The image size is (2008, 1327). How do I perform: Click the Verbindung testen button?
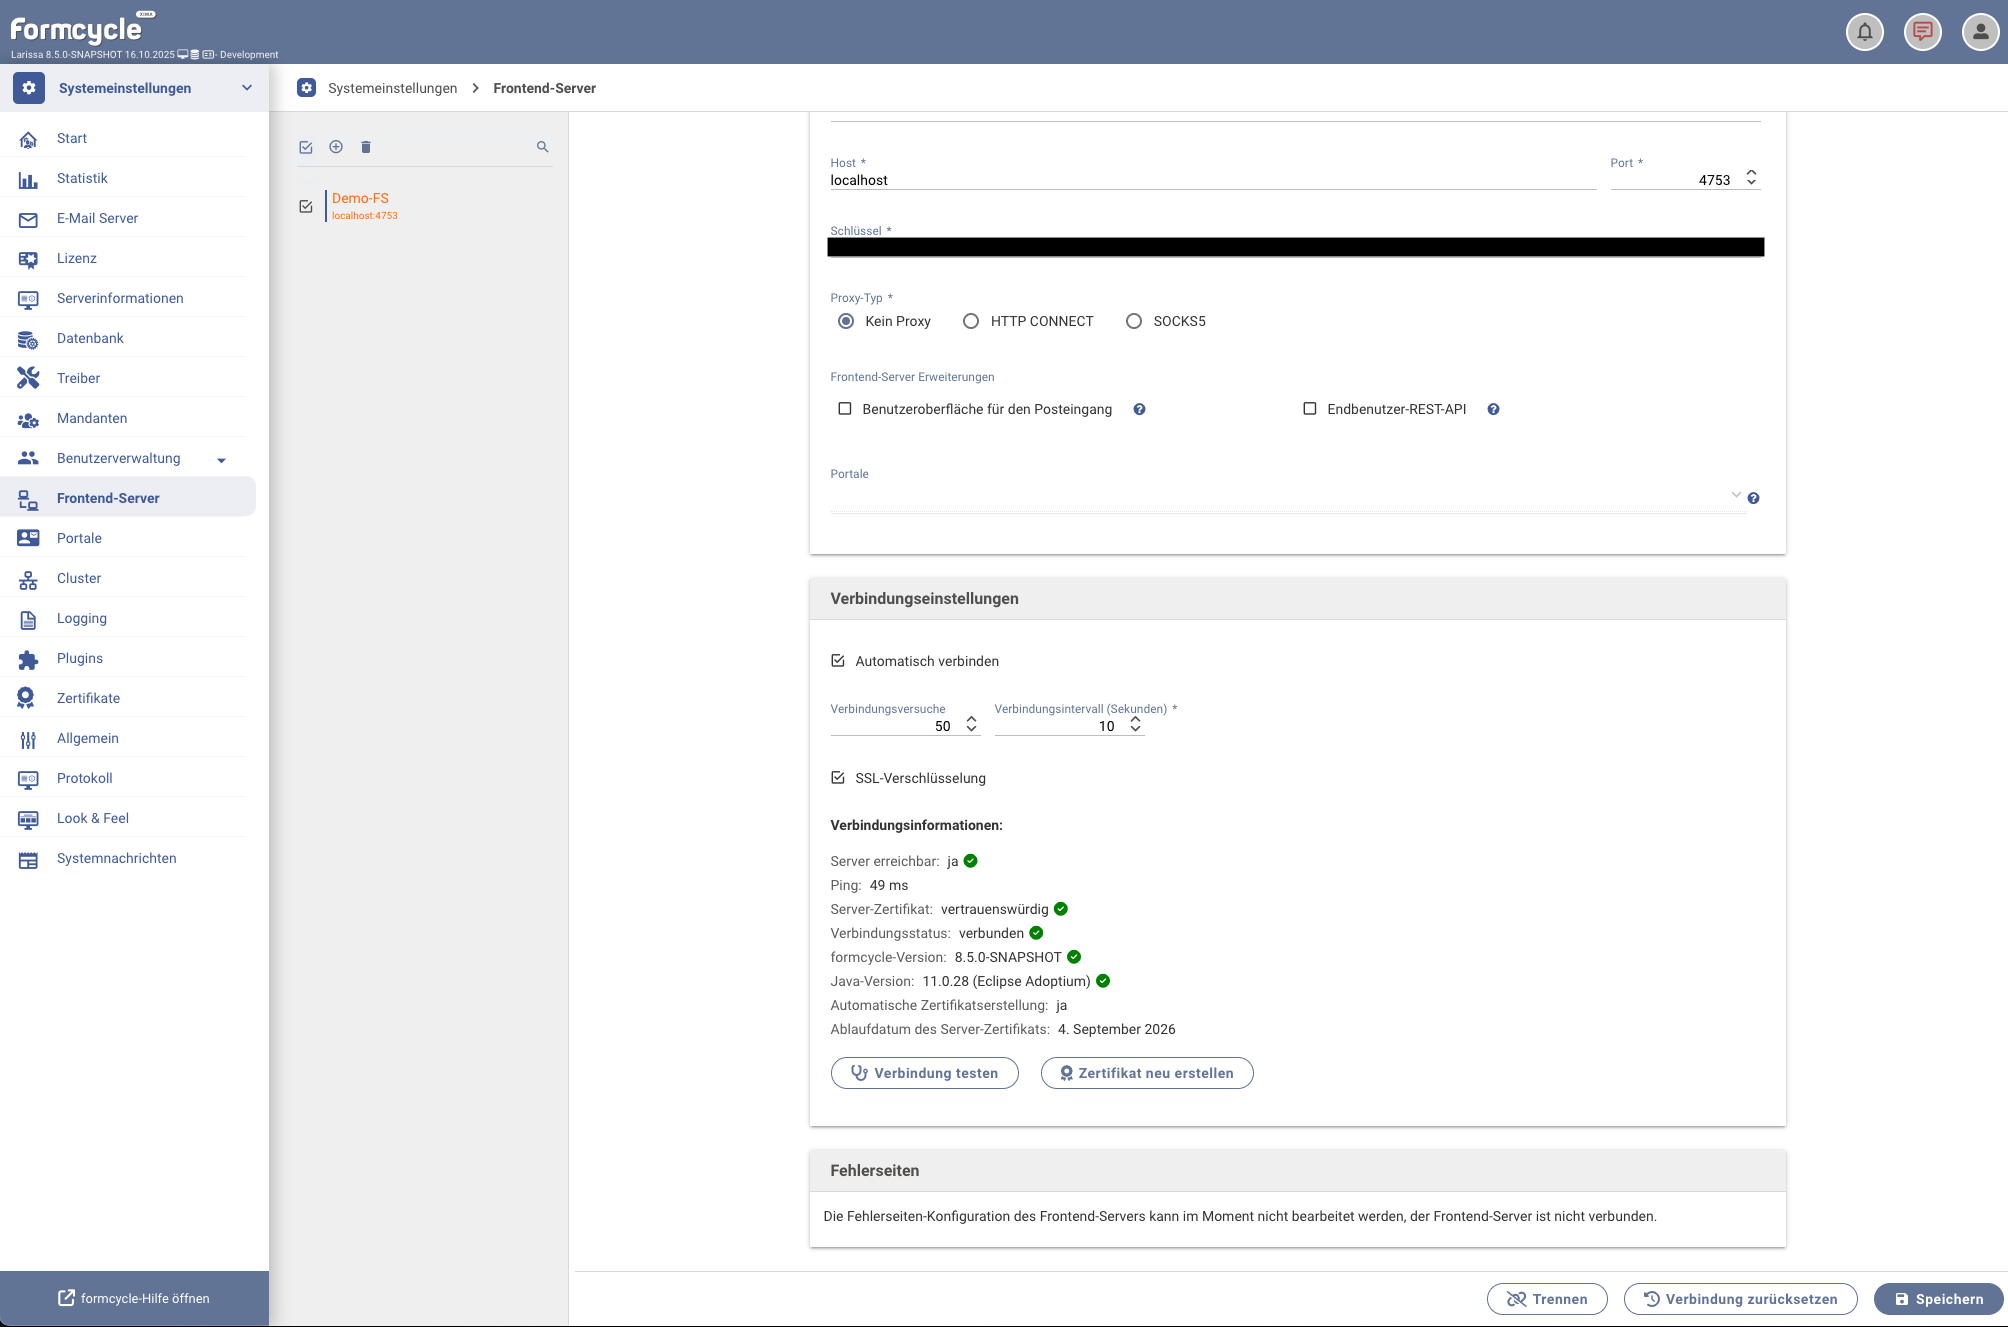pyautogui.click(x=924, y=1073)
